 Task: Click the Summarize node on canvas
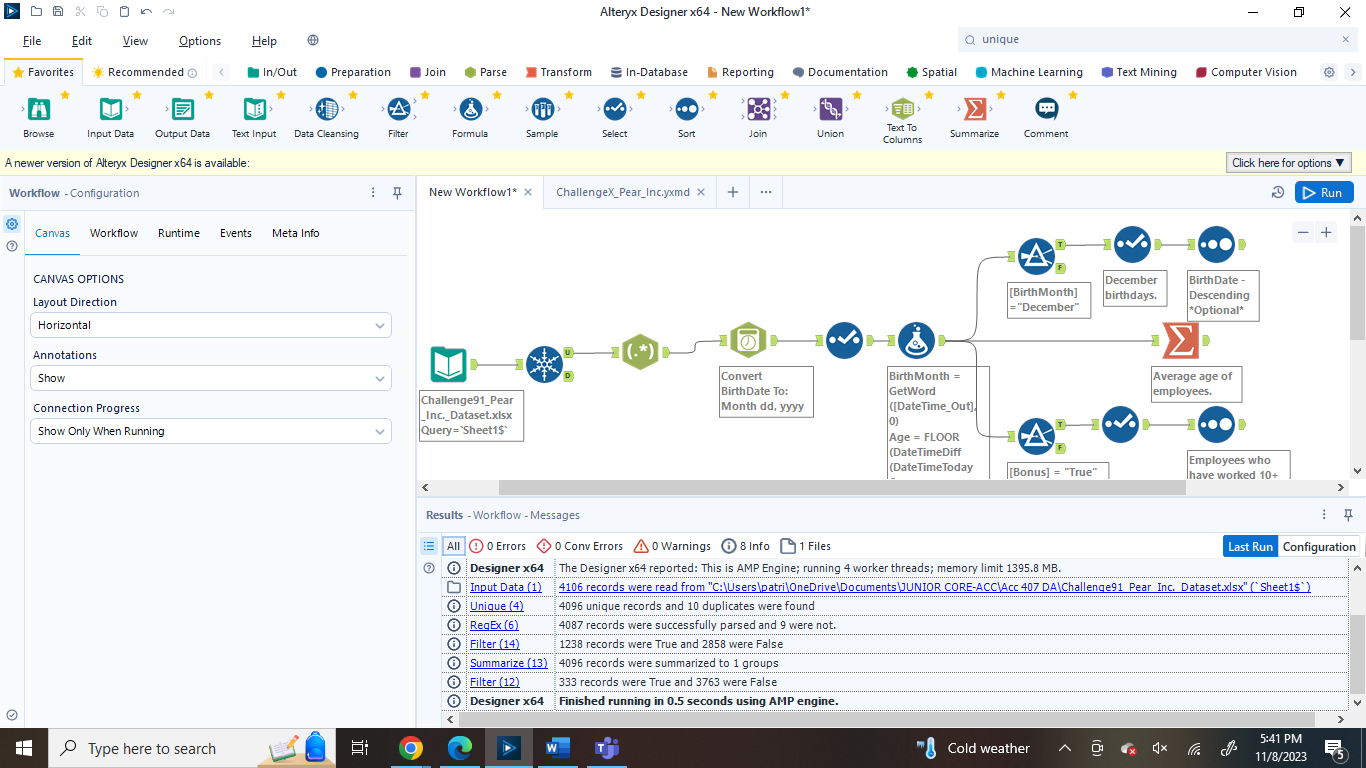pyautogui.click(x=1181, y=341)
